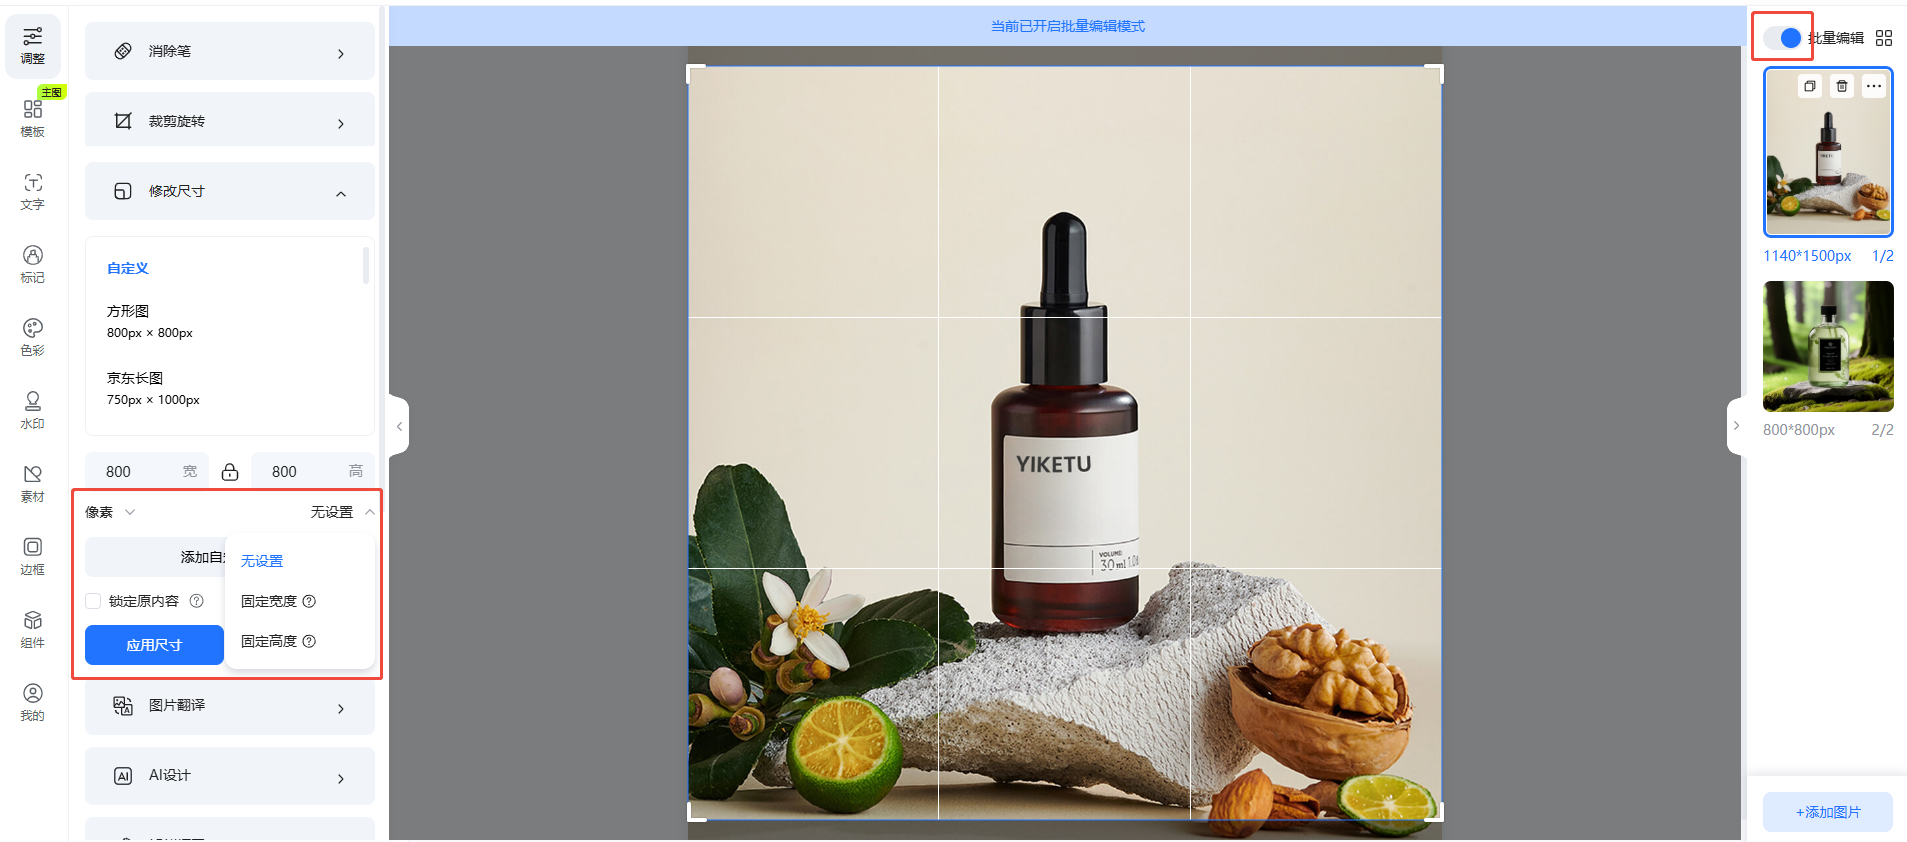Click the height field showing 800

click(x=313, y=472)
